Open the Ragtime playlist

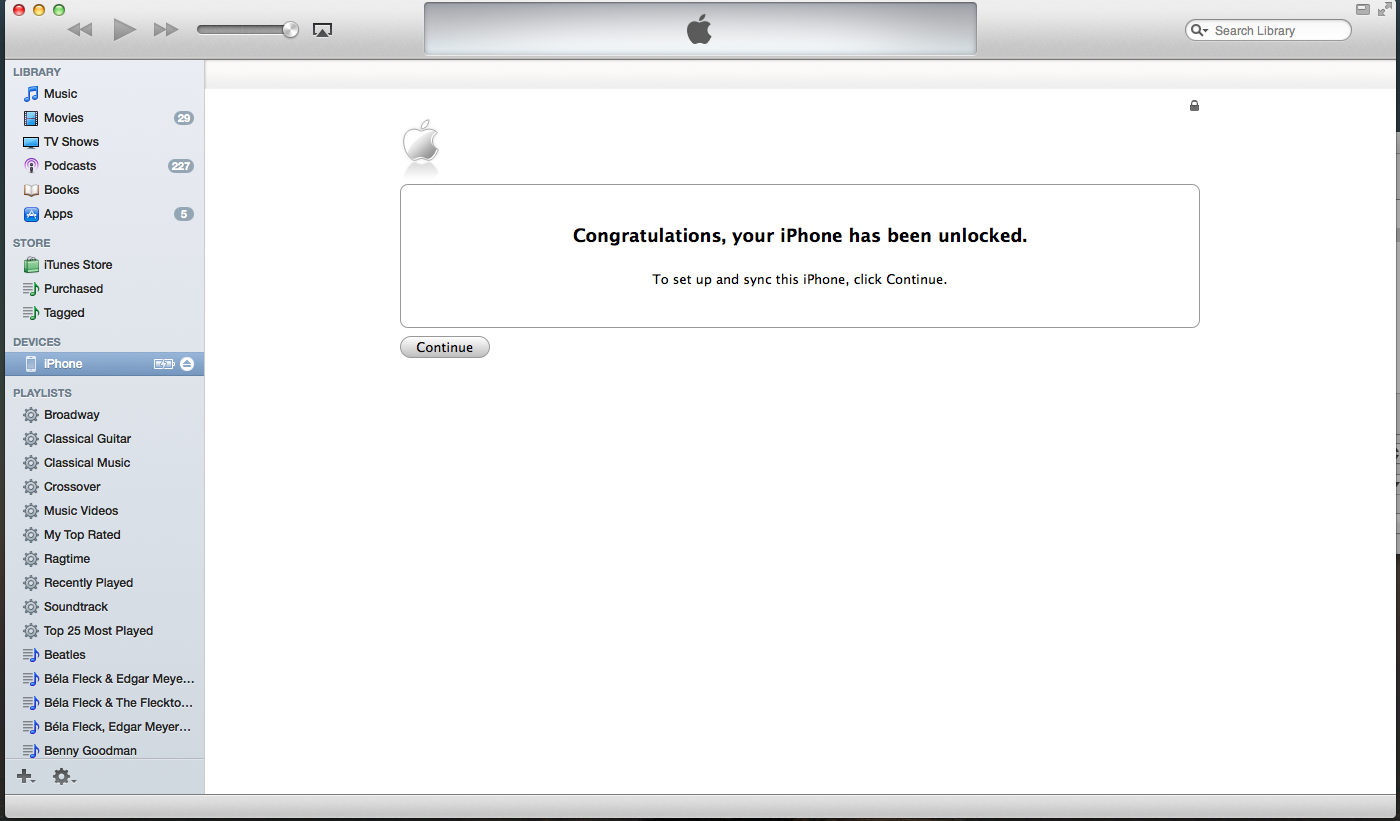(103, 559)
